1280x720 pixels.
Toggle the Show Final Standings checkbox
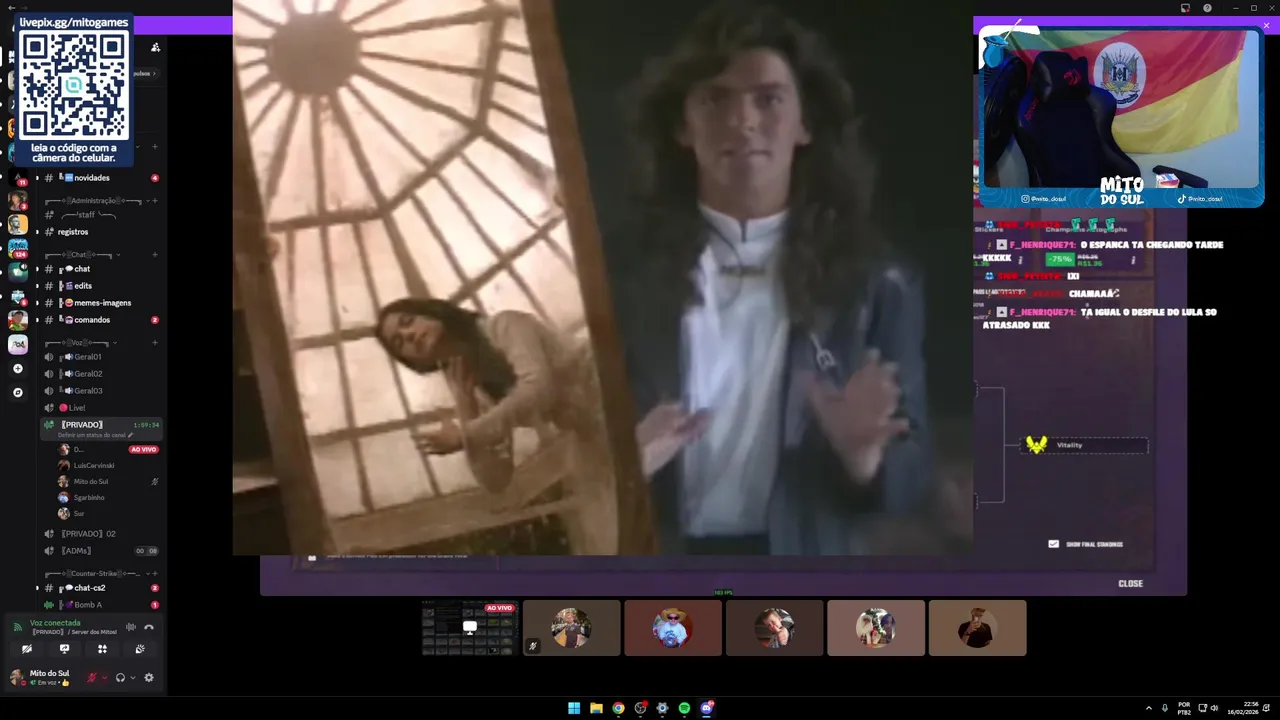[1053, 544]
